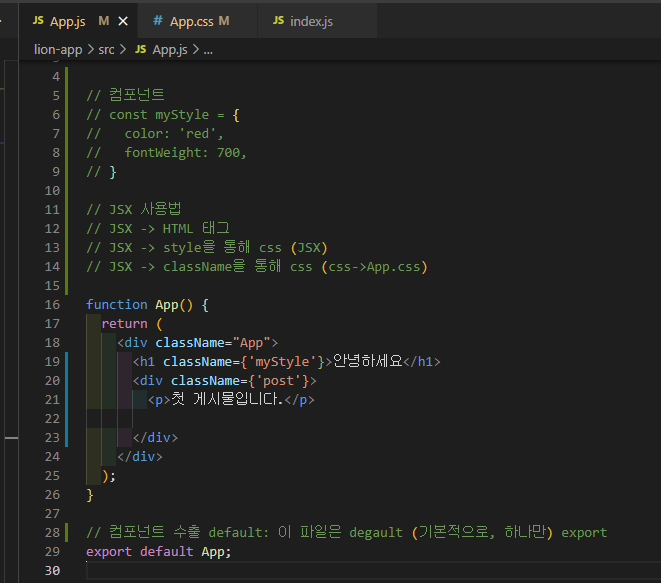The image size is (661, 583).
Task: Select lion-app in the breadcrumb
Action: 58,50
